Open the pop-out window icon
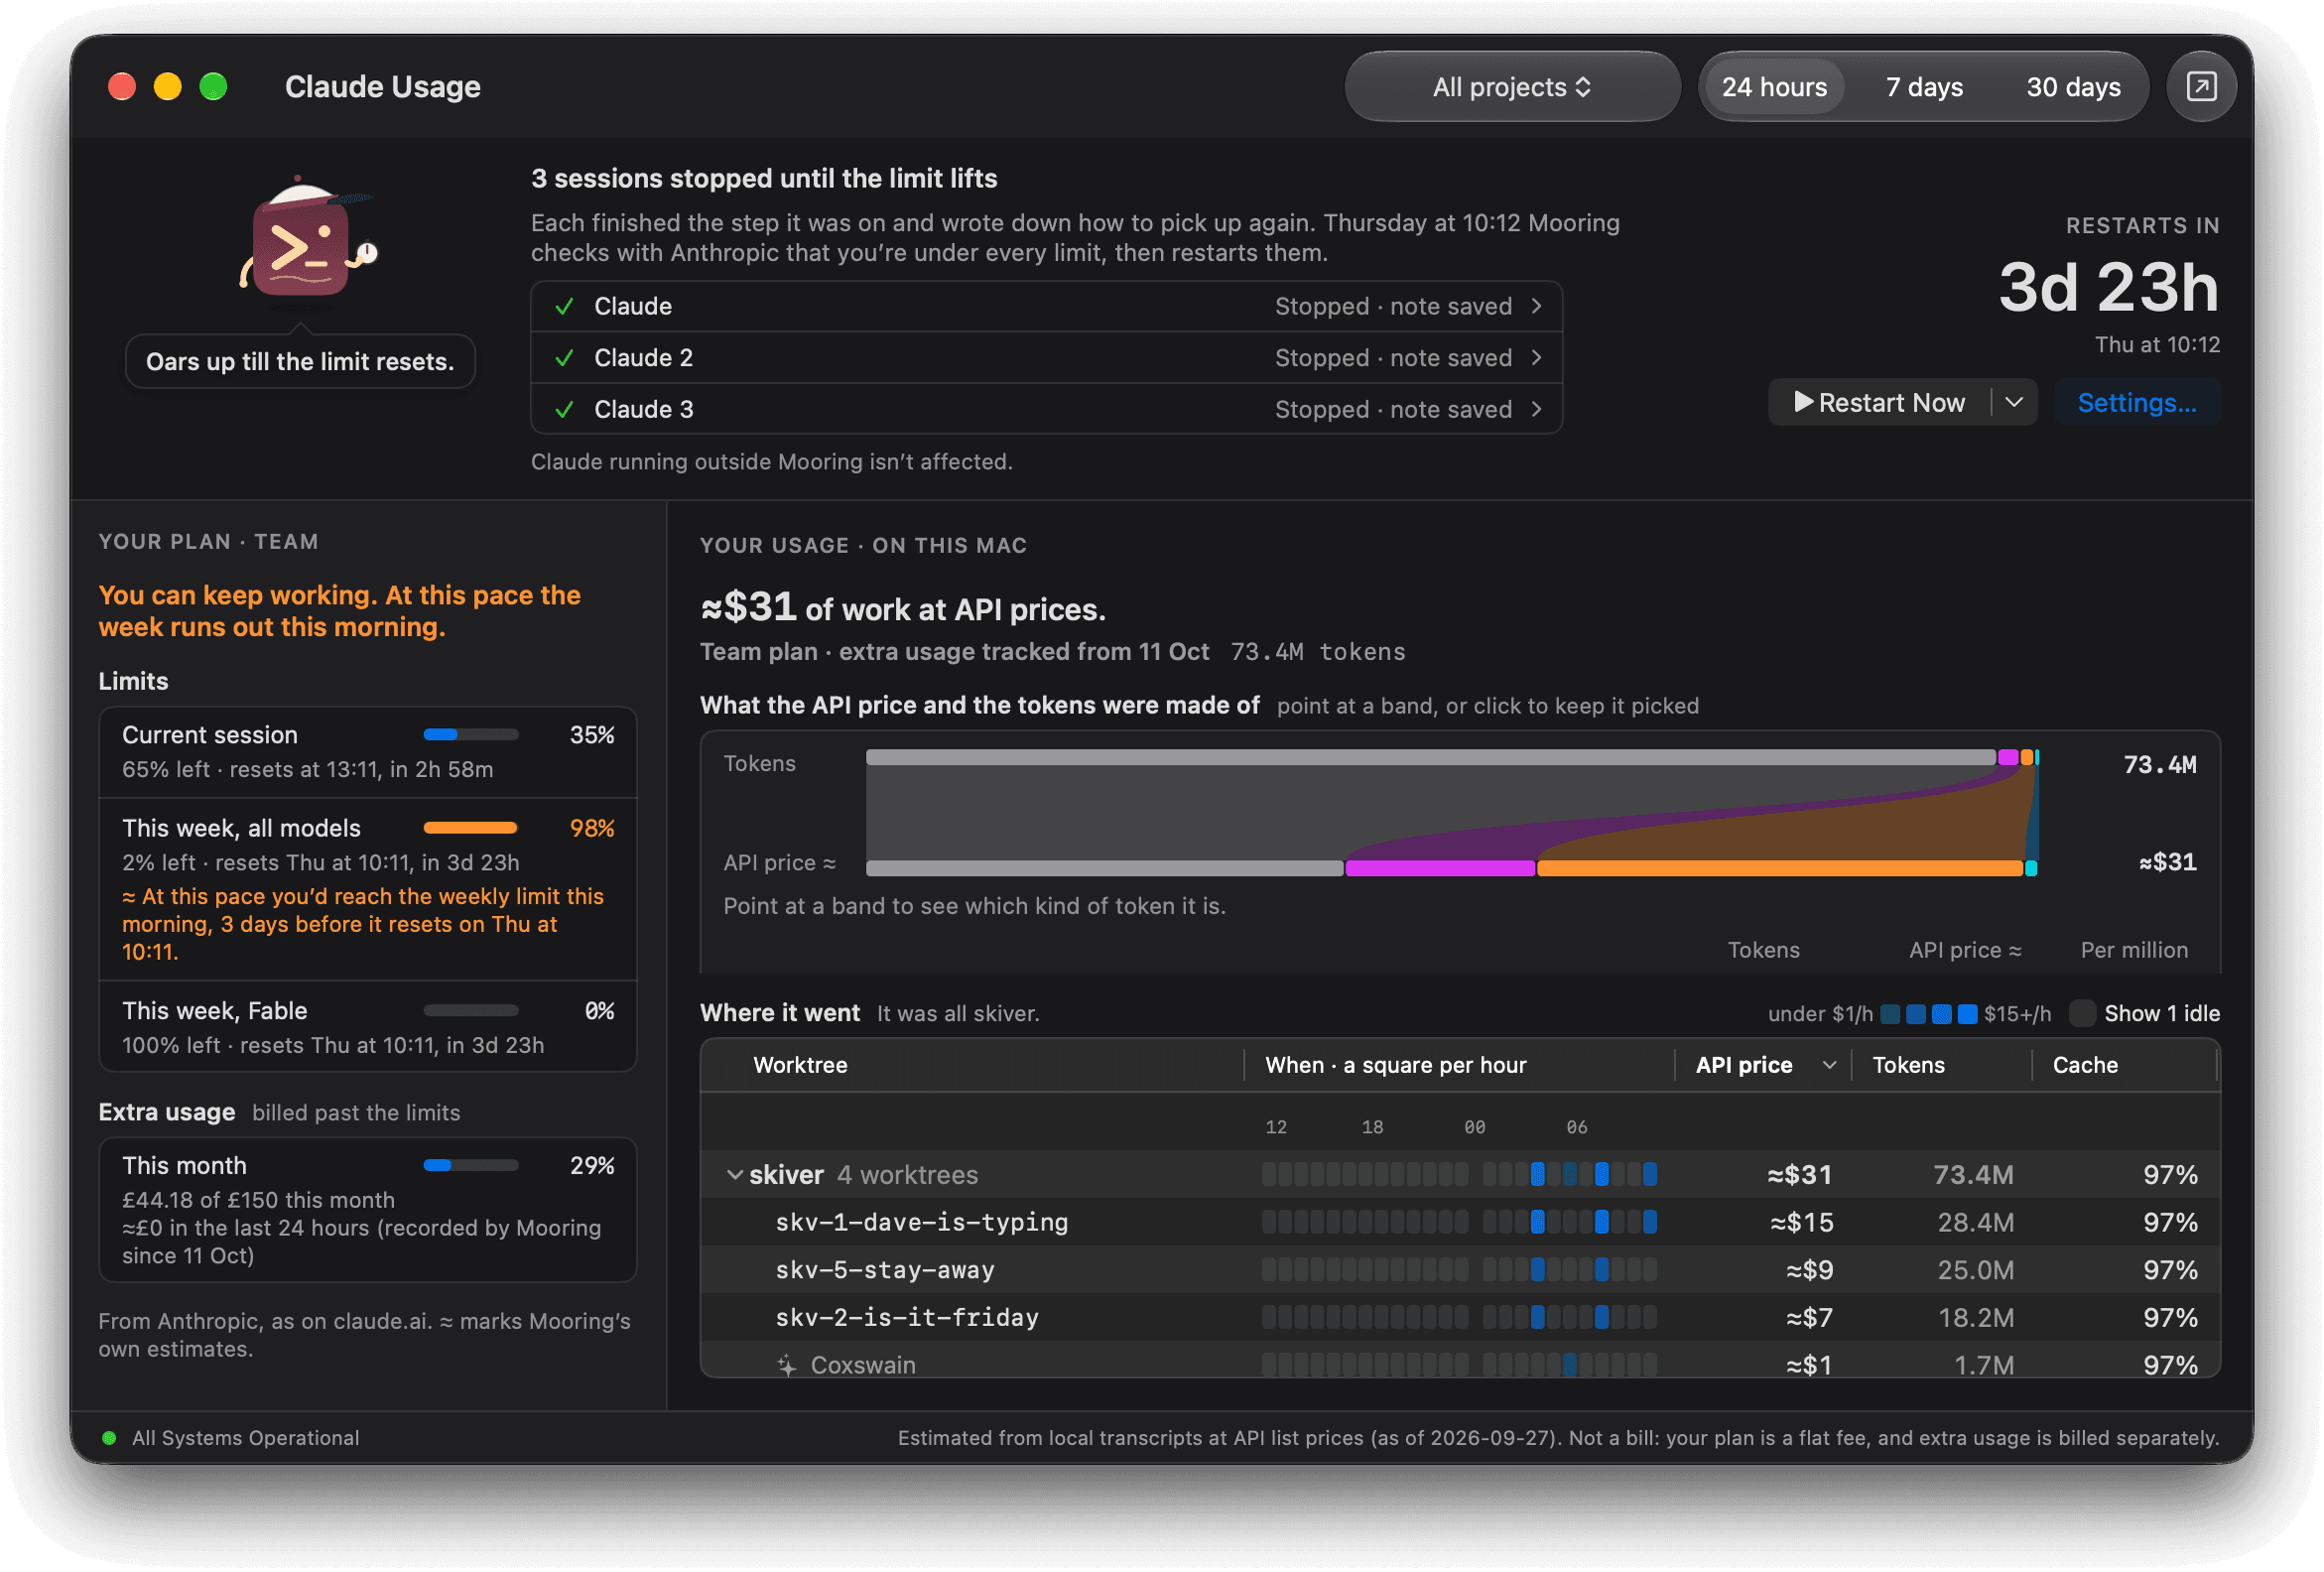 2200,87
